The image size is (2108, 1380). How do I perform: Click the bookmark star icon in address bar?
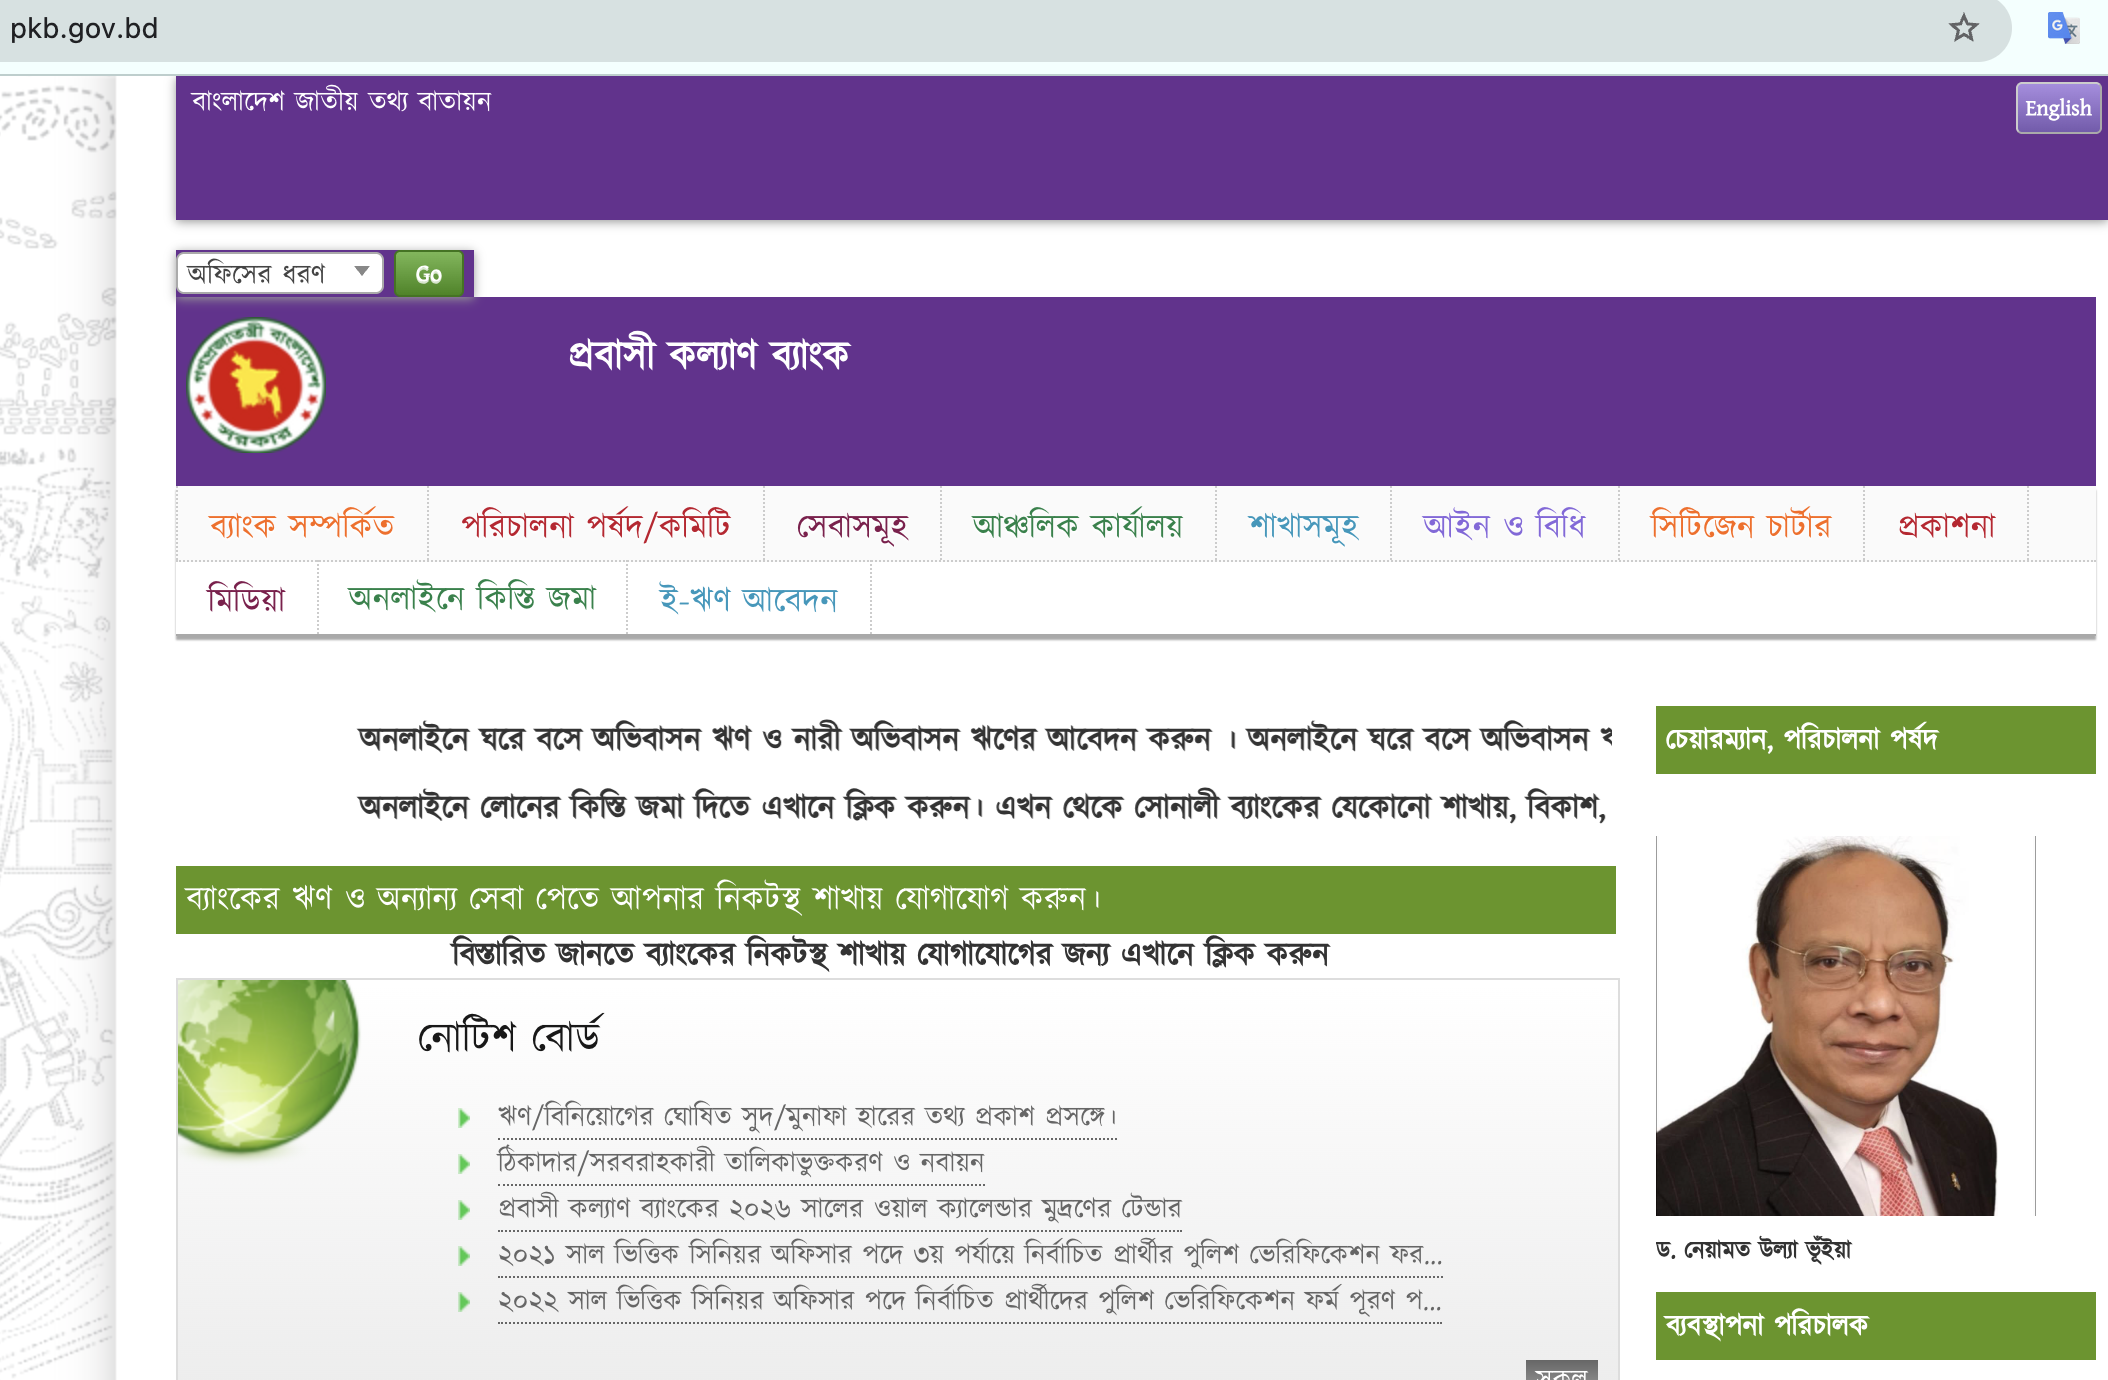coord(1963,28)
